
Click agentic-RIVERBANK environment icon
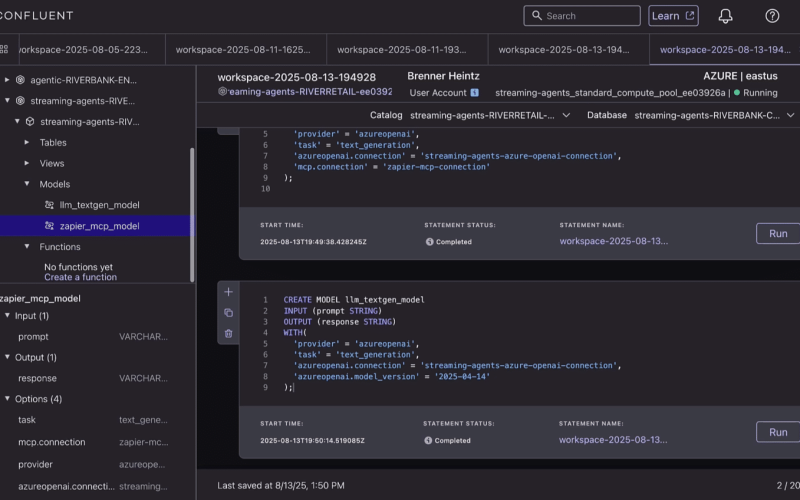(x=20, y=80)
